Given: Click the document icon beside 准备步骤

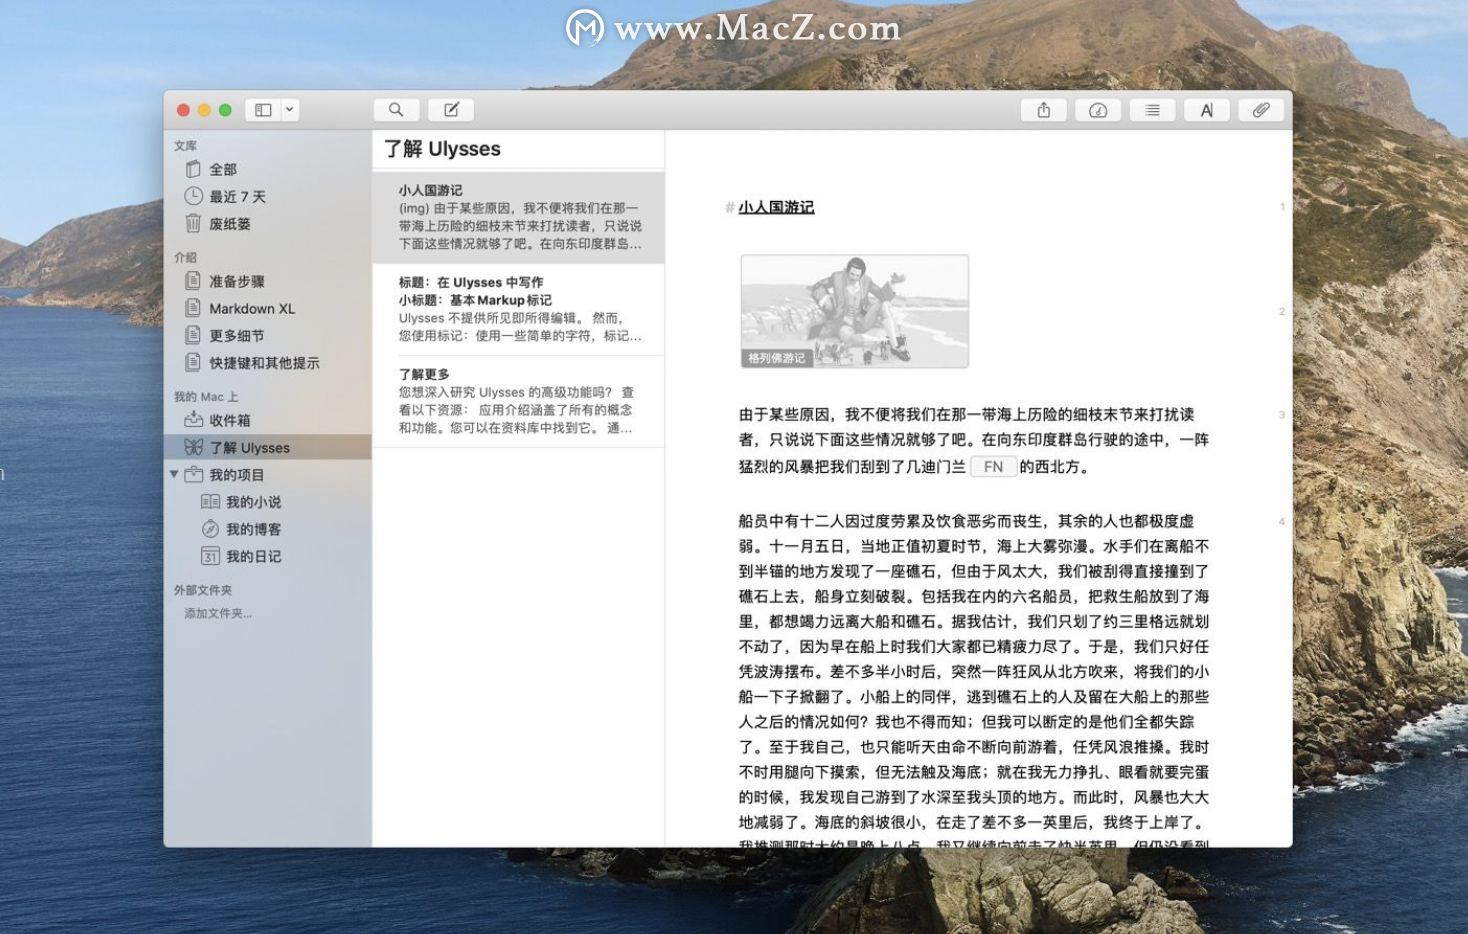Looking at the screenshot, I should pos(193,280).
